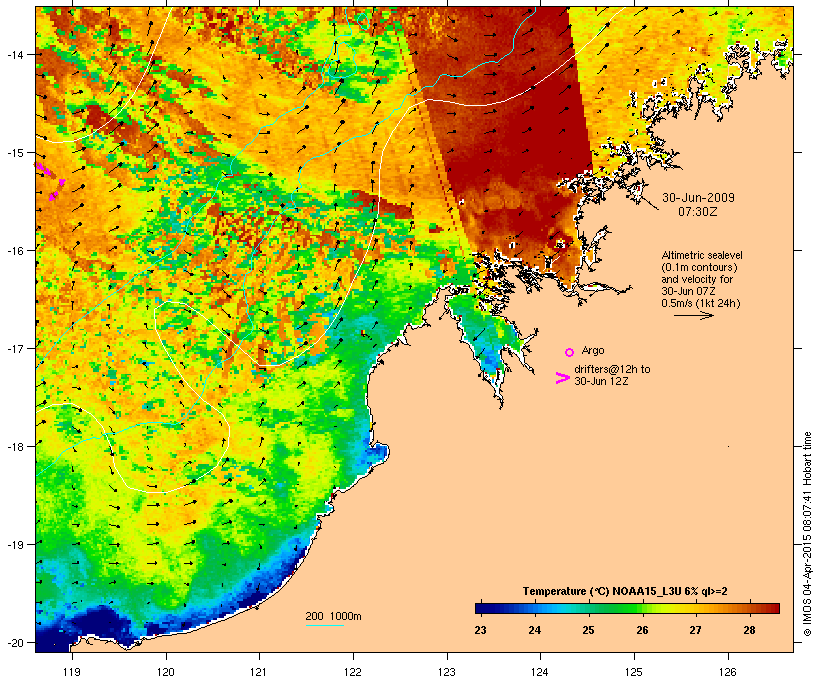This screenshot has height=680, width=820.
Task: Click the latitude axis label "-19"
Action: pos(15,545)
